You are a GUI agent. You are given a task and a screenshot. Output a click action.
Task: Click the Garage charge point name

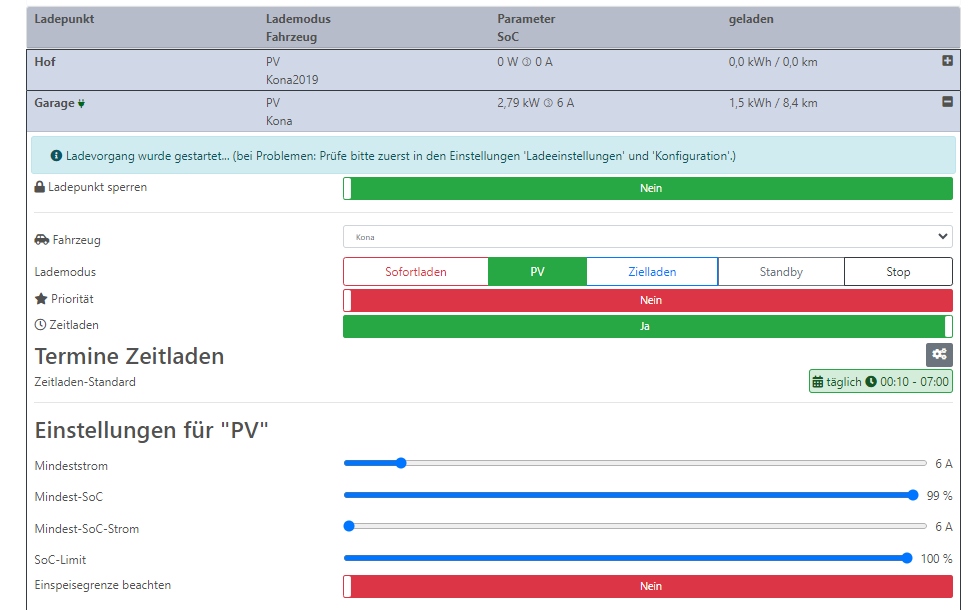click(54, 103)
